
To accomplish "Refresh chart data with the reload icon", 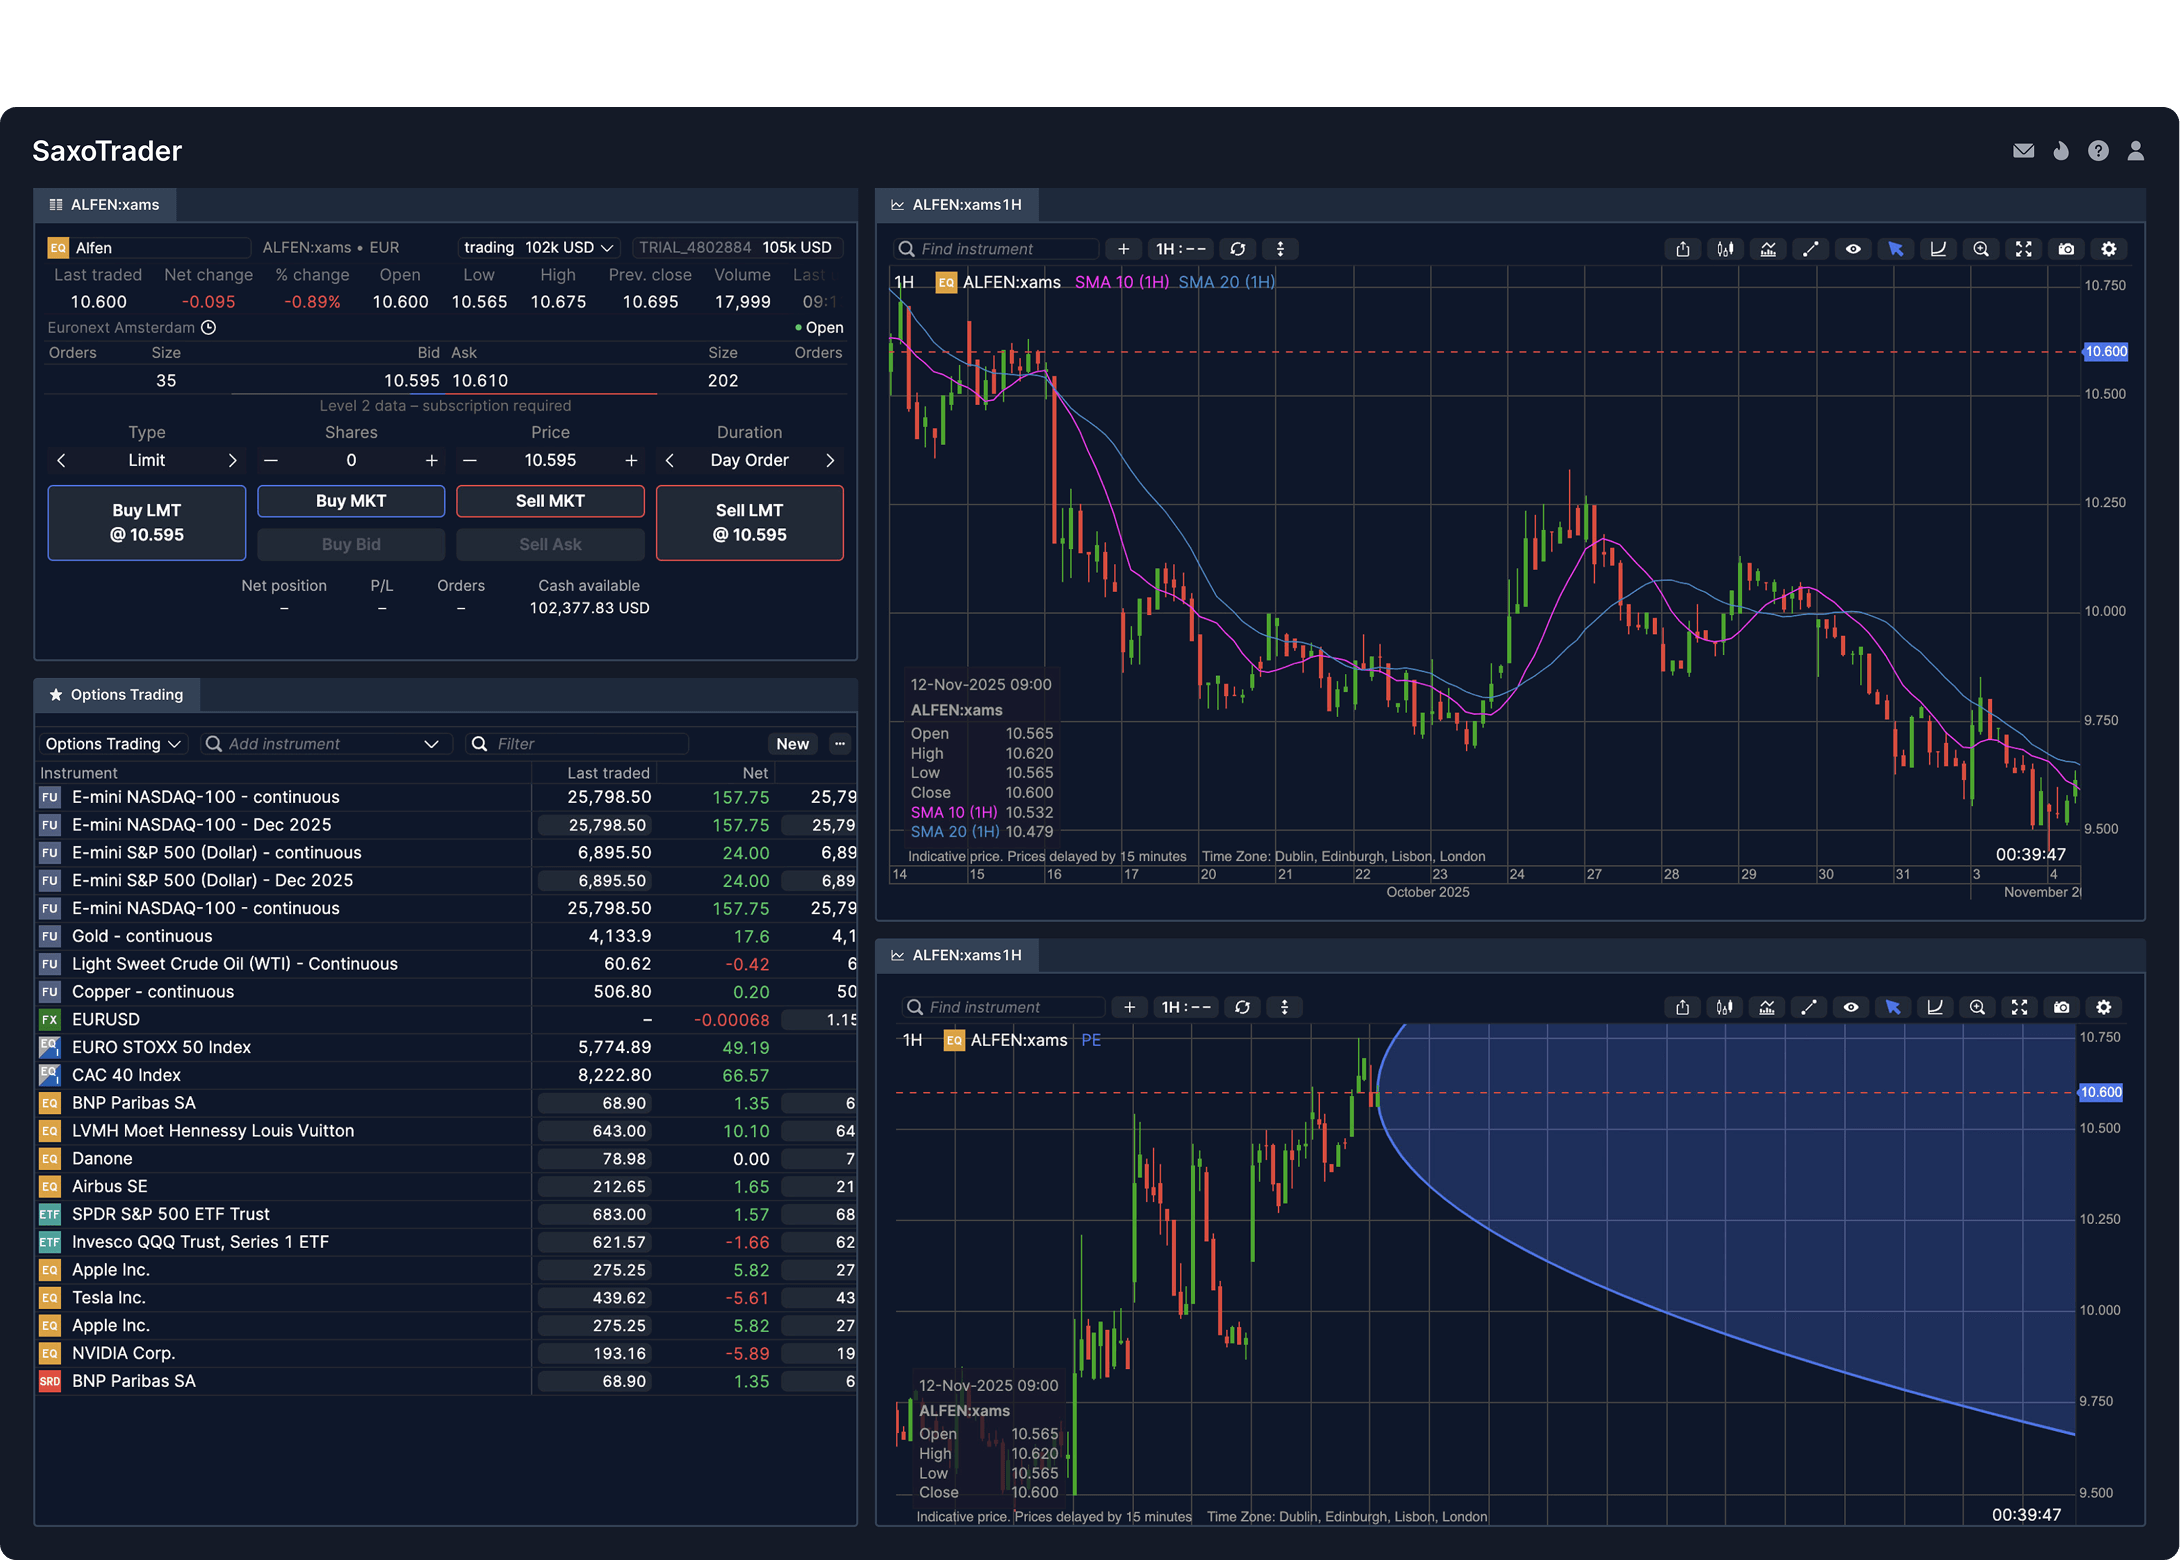I will tap(1239, 249).
